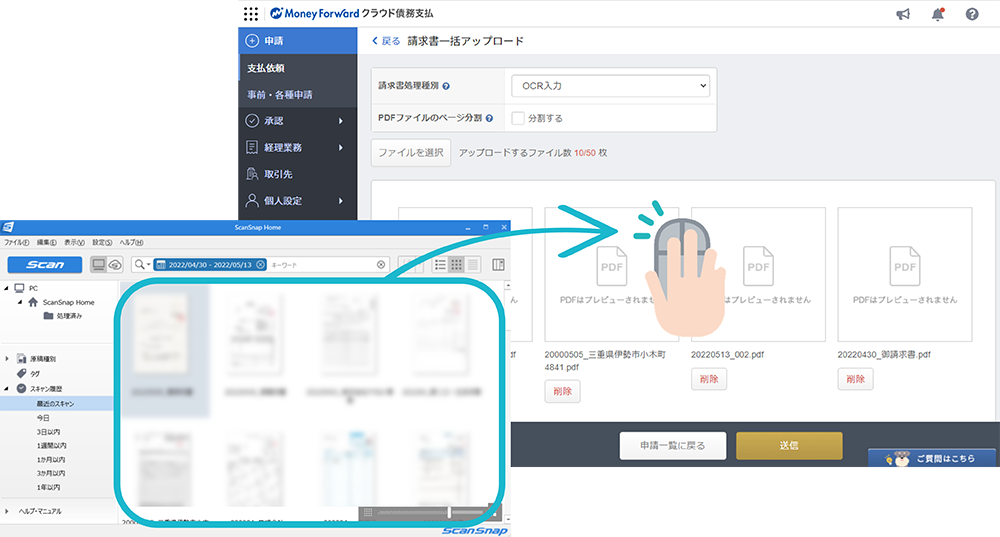Expand the 原稿種別 tree node
This screenshot has height=537, width=1000.
tap(7, 359)
